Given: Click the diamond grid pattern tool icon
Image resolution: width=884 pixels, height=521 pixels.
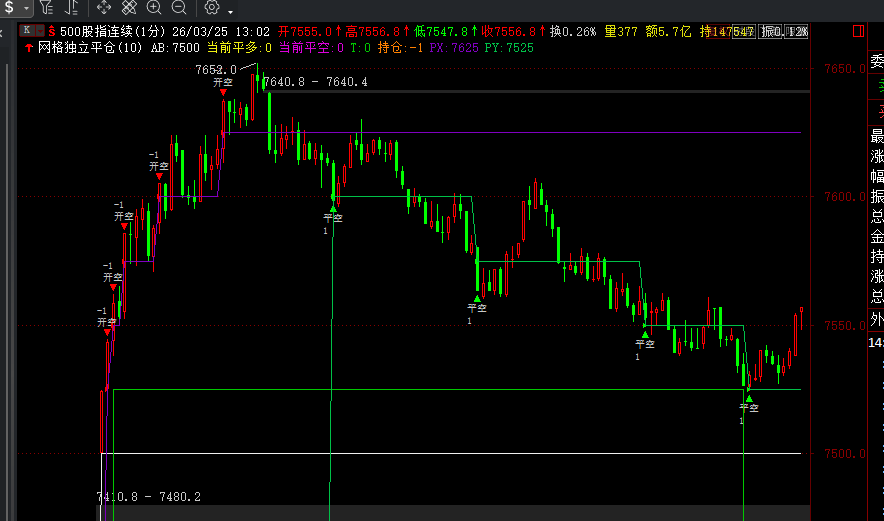Looking at the screenshot, I should point(129,8).
